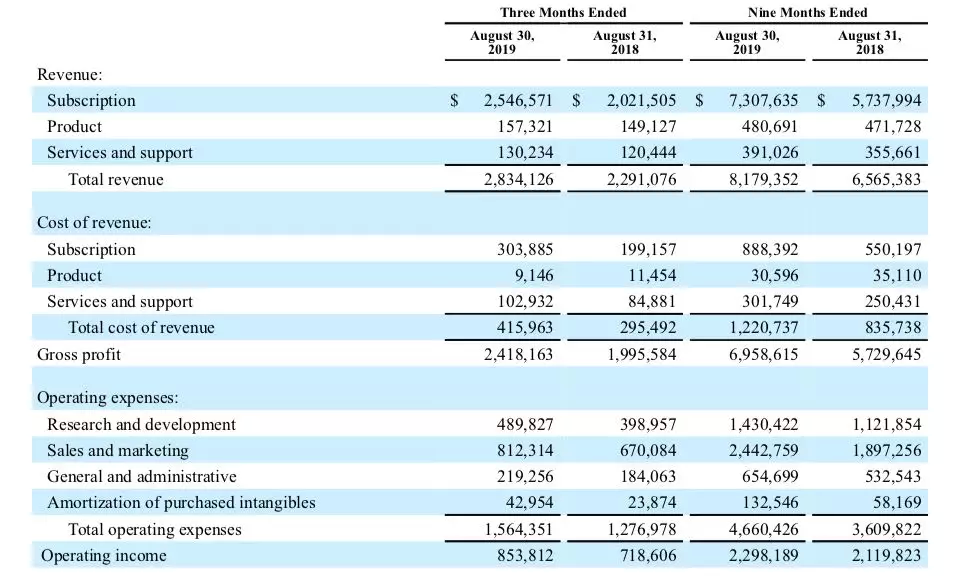
Task: Select services revenue value 130,234
Action: (x=525, y=153)
